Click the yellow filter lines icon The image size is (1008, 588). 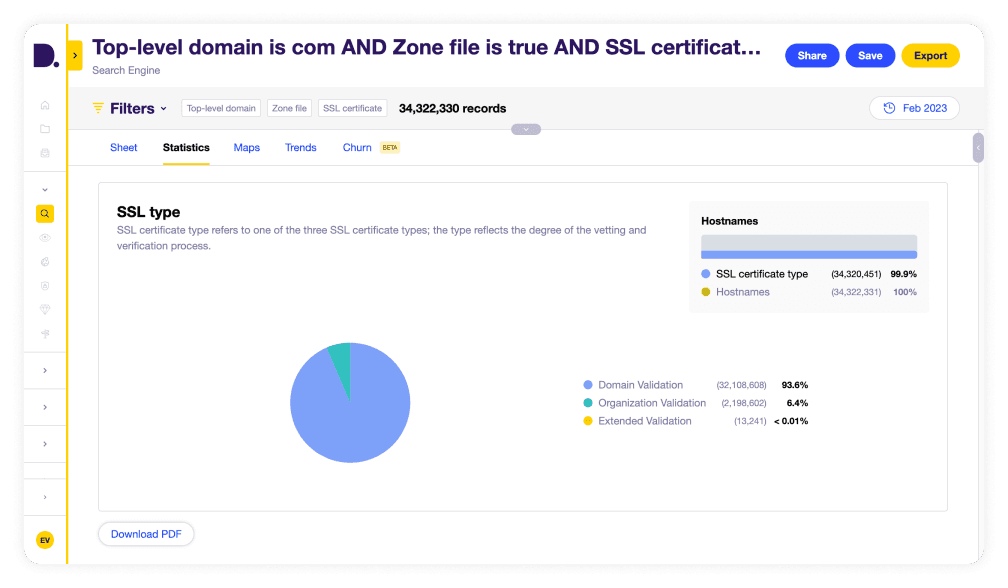pos(98,108)
